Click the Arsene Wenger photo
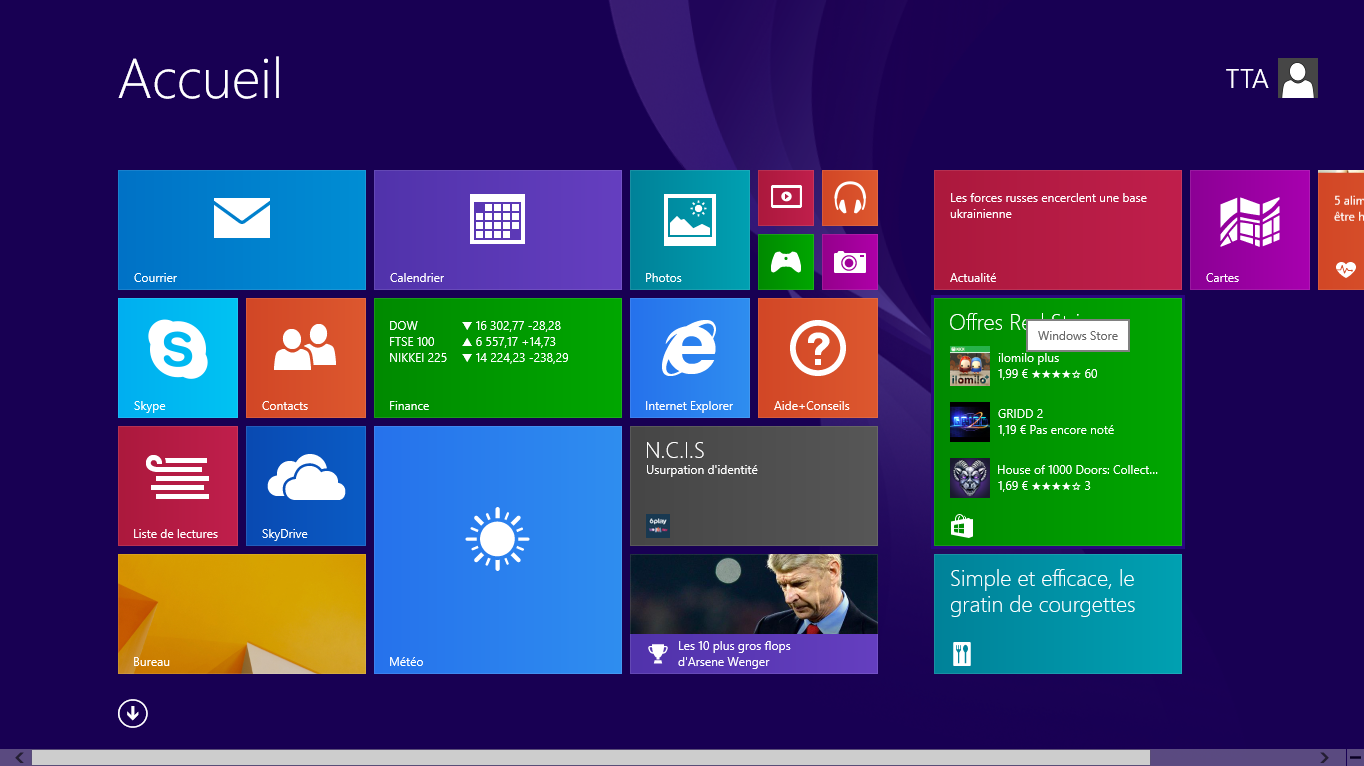 [x=754, y=594]
